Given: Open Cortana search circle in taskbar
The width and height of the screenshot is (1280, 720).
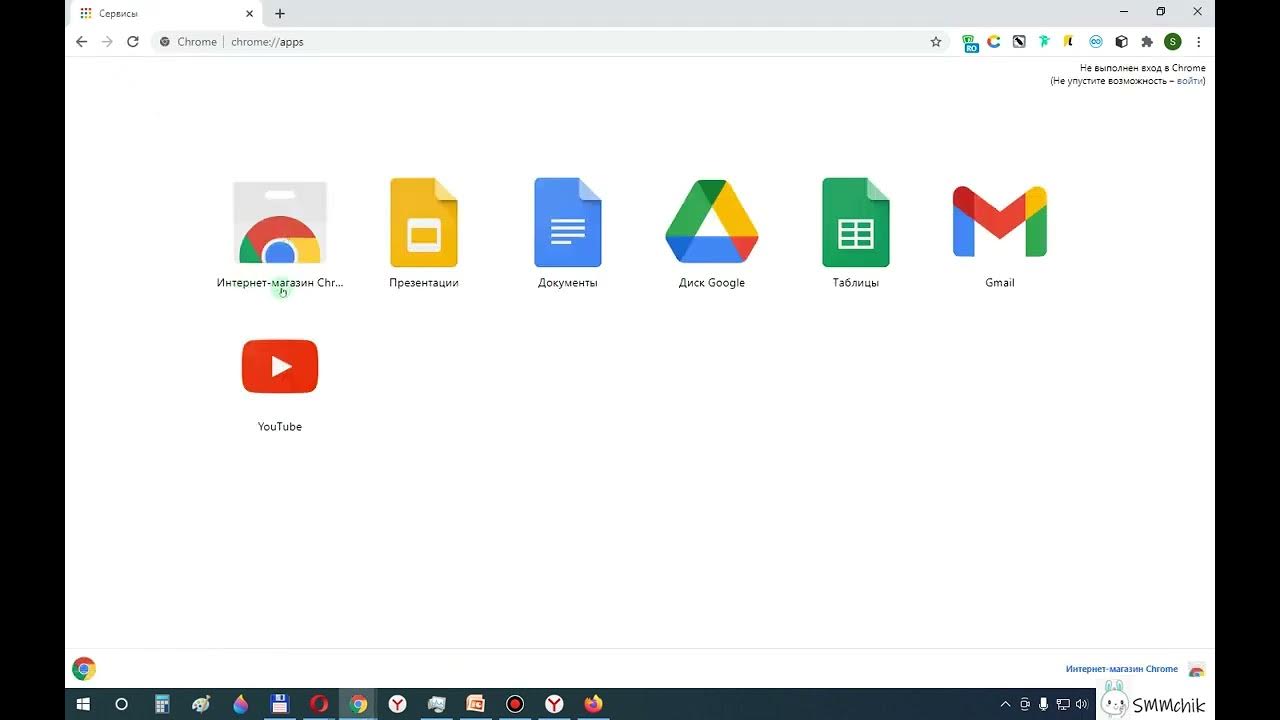Looking at the screenshot, I should [x=122, y=704].
